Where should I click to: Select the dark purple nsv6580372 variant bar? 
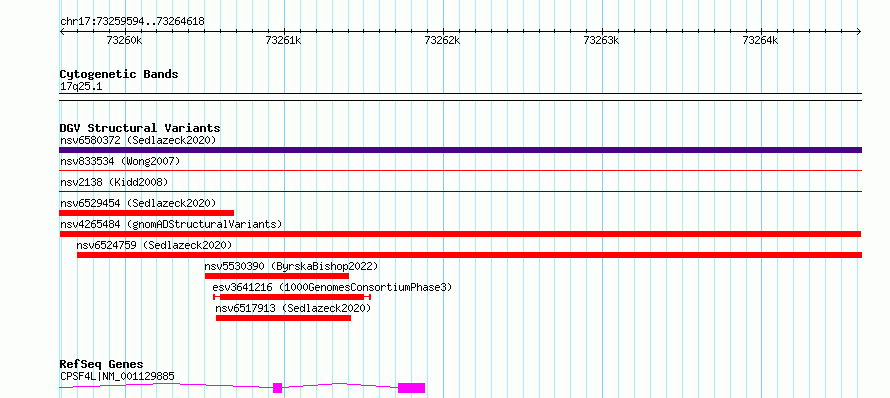pyautogui.click(x=460, y=150)
